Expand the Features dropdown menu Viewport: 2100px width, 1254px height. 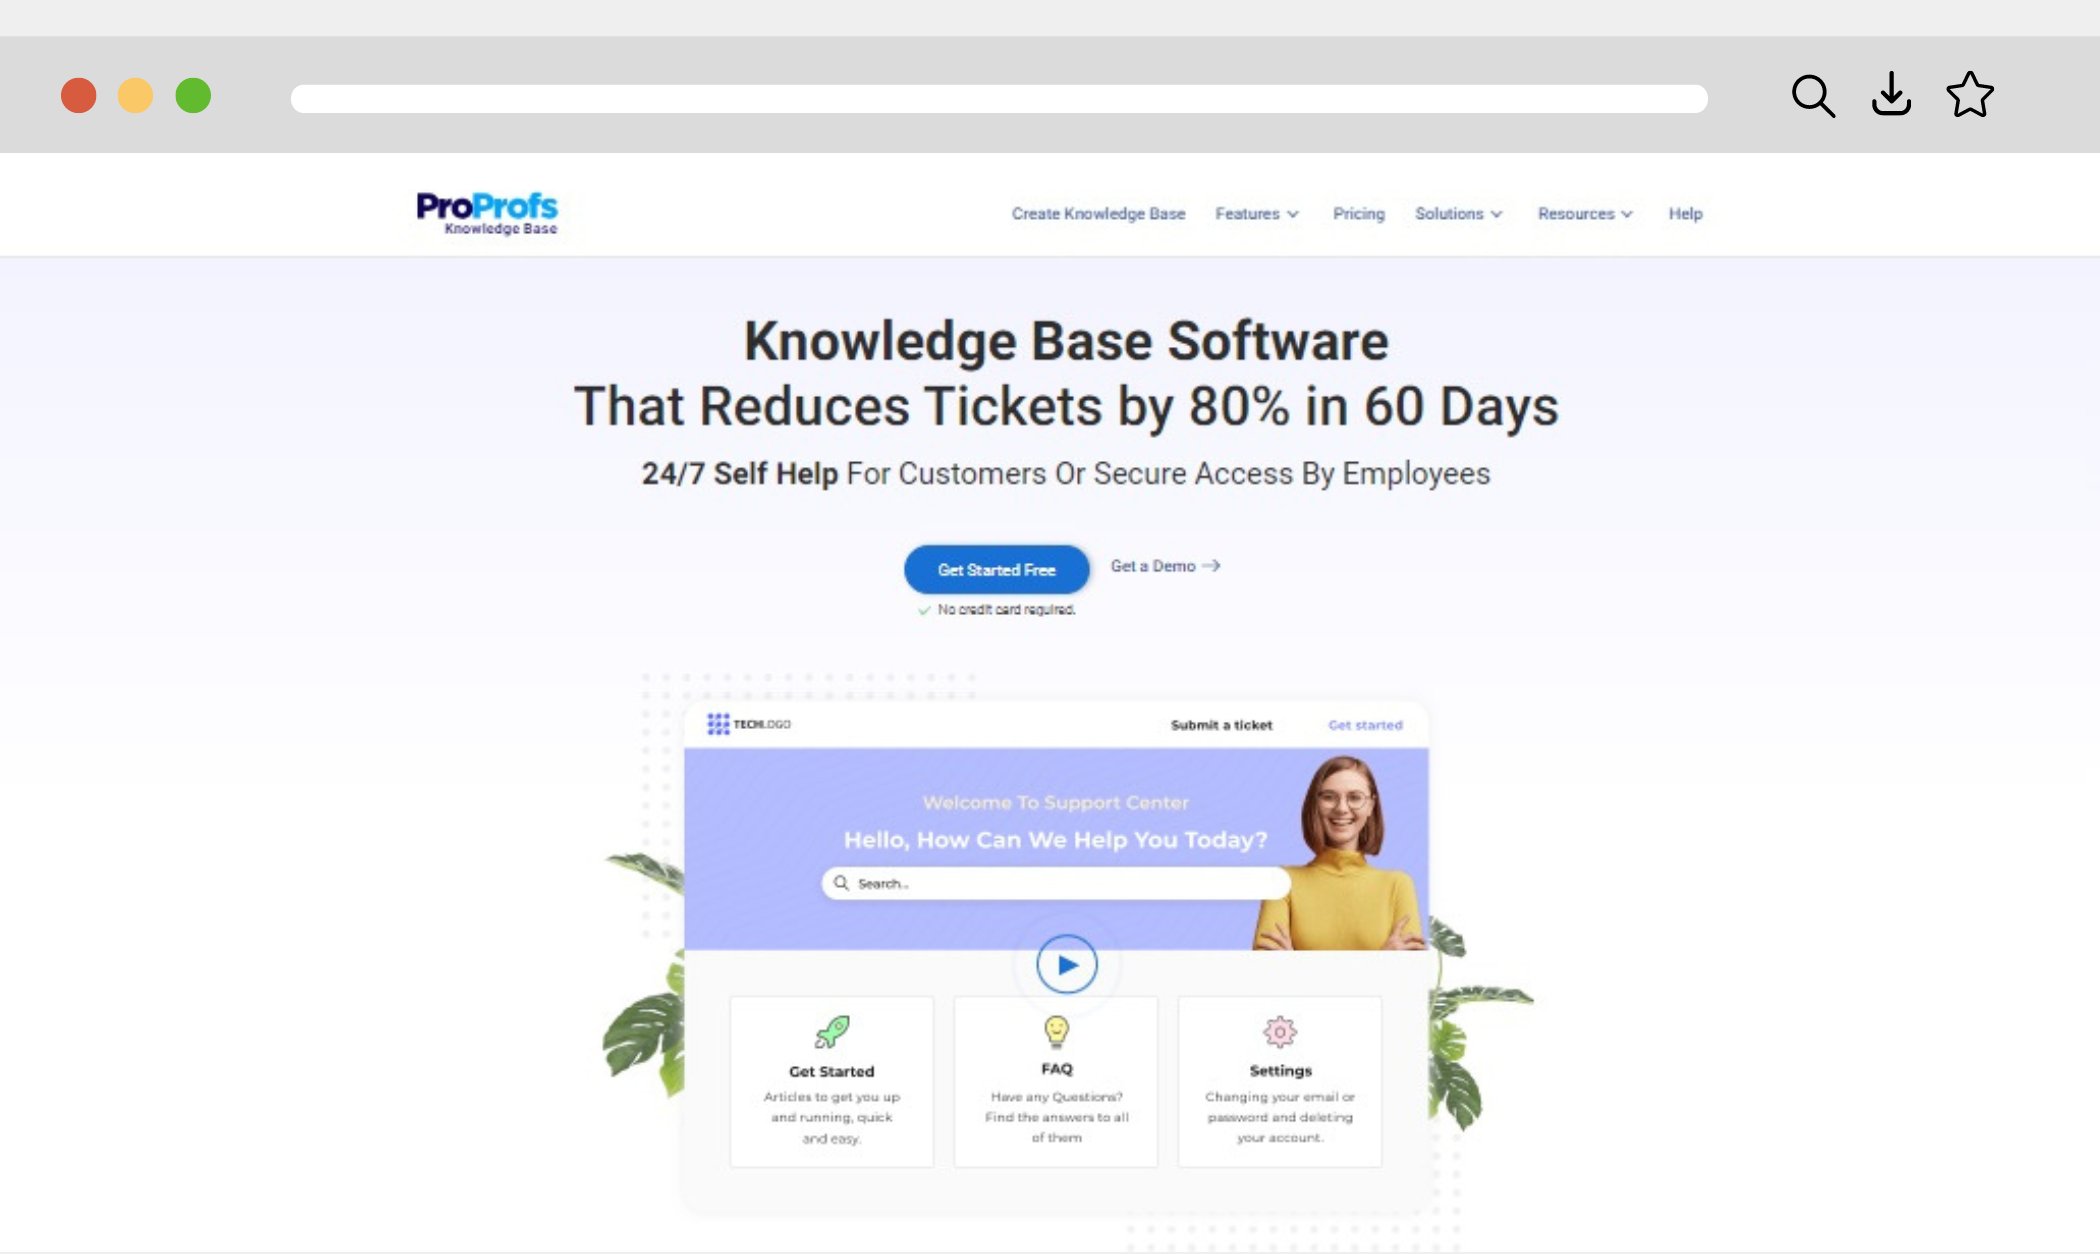(1257, 213)
